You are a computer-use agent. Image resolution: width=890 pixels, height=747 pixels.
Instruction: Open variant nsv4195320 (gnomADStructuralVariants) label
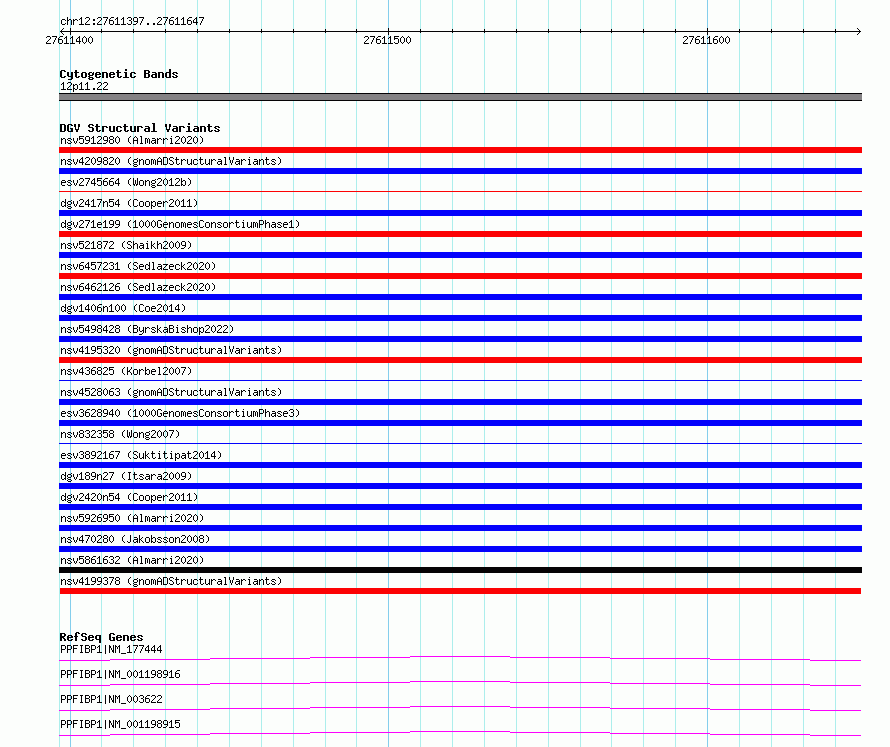pos(171,350)
